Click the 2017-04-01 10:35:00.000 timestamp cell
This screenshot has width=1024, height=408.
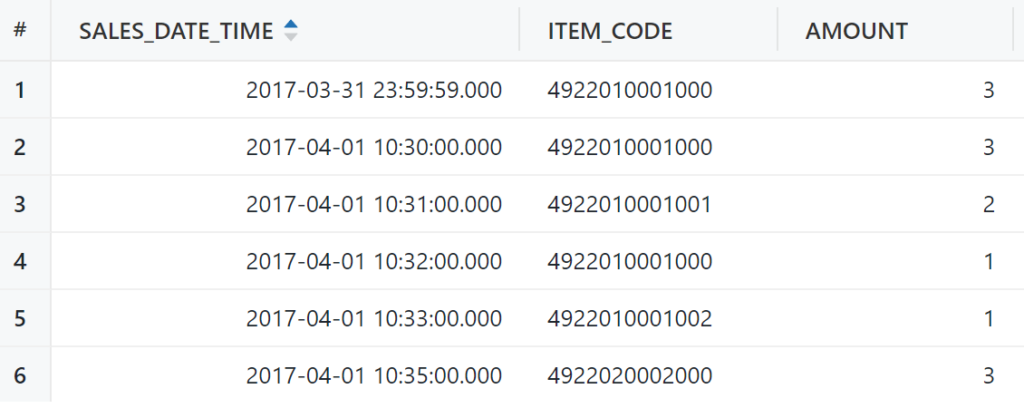point(373,375)
